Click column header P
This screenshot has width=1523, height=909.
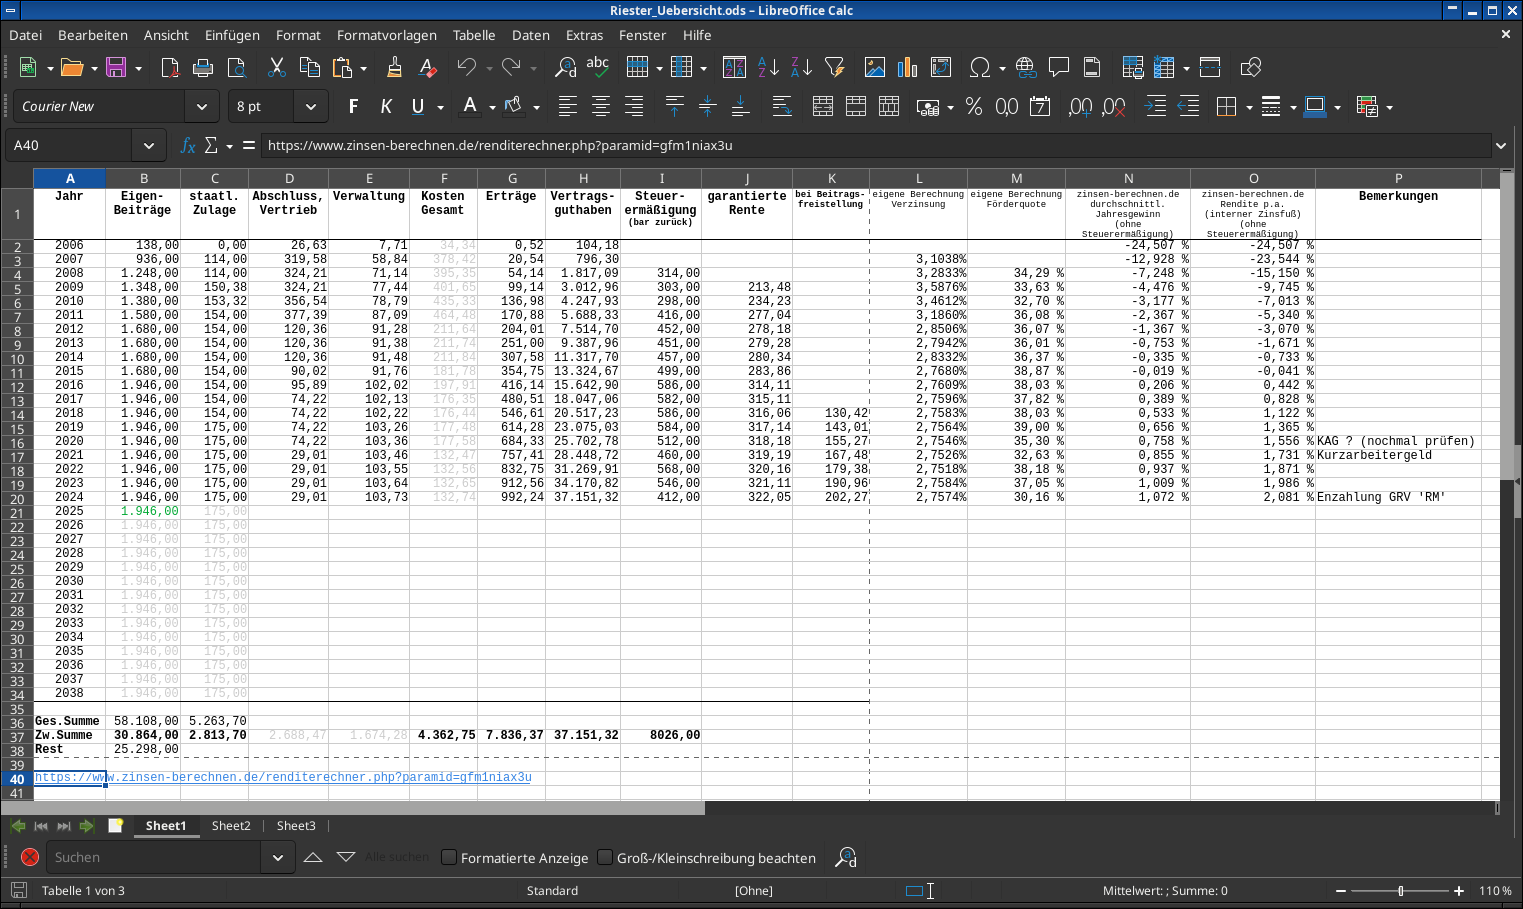1397,179
